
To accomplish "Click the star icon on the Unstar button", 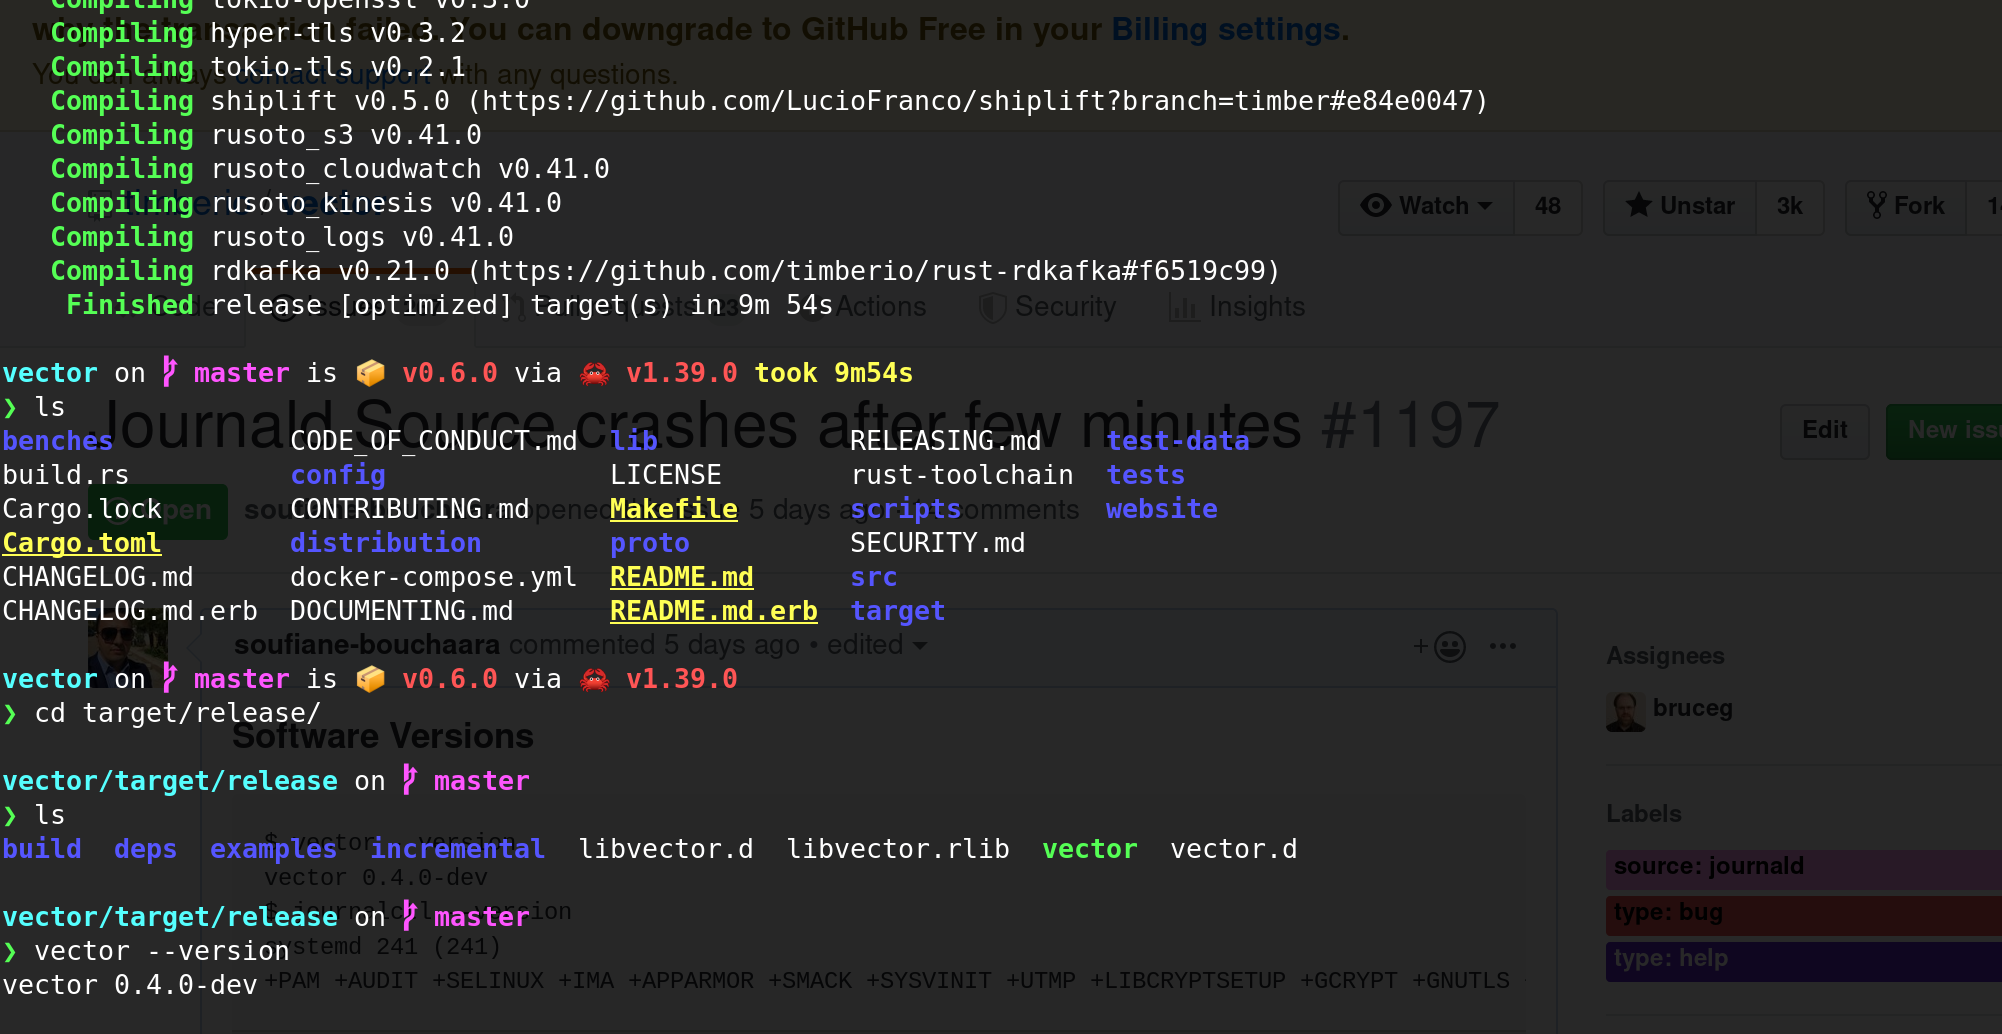I will tap(1638, 206).
